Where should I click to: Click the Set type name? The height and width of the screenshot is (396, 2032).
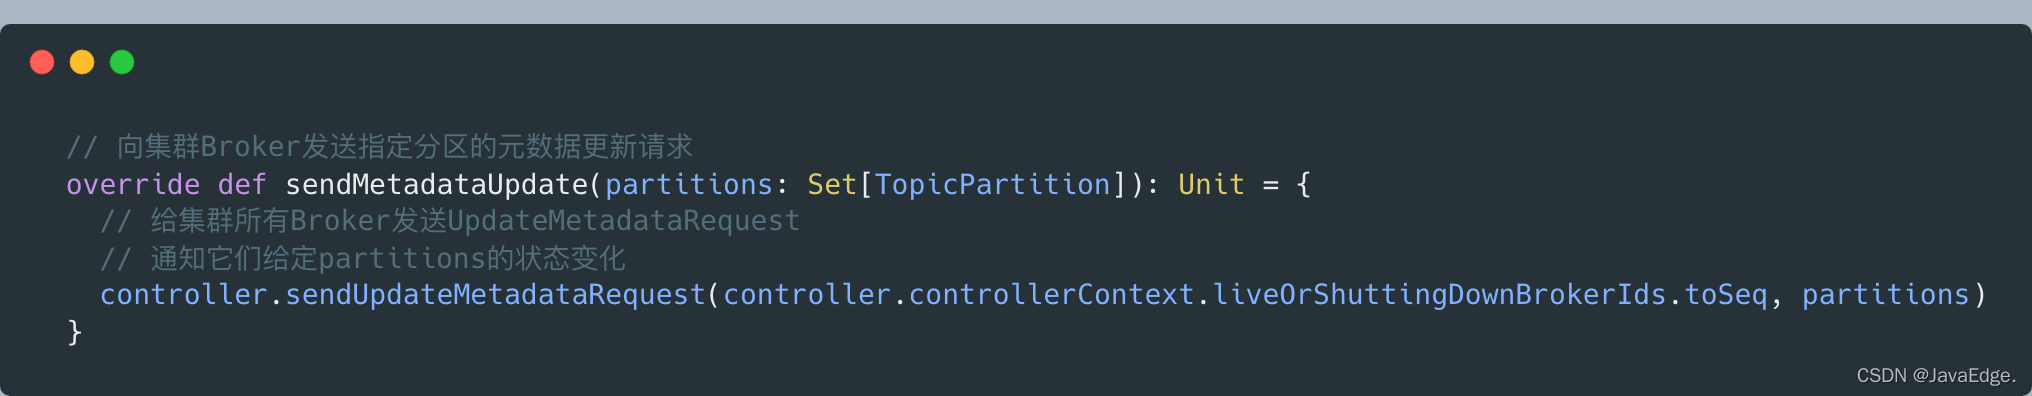[832, 184]
